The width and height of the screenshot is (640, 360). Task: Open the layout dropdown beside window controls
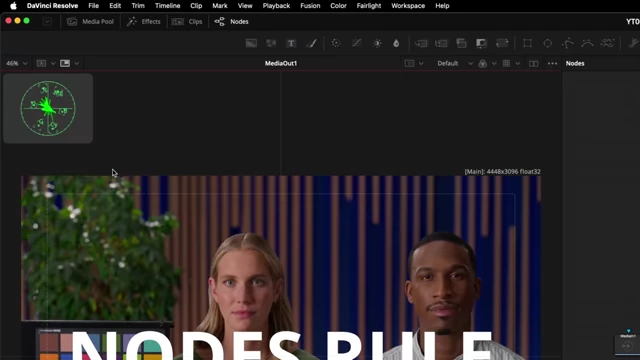47,22
